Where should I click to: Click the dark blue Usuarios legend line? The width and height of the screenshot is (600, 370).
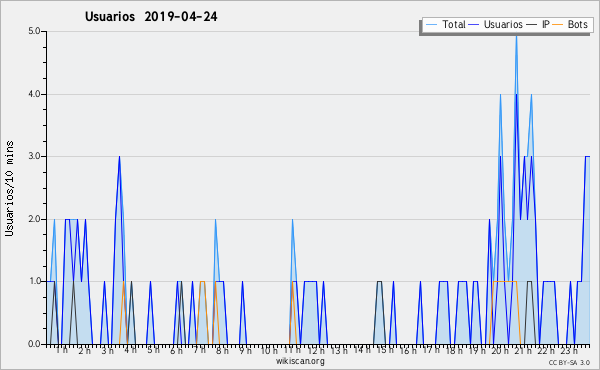(474, 25)
